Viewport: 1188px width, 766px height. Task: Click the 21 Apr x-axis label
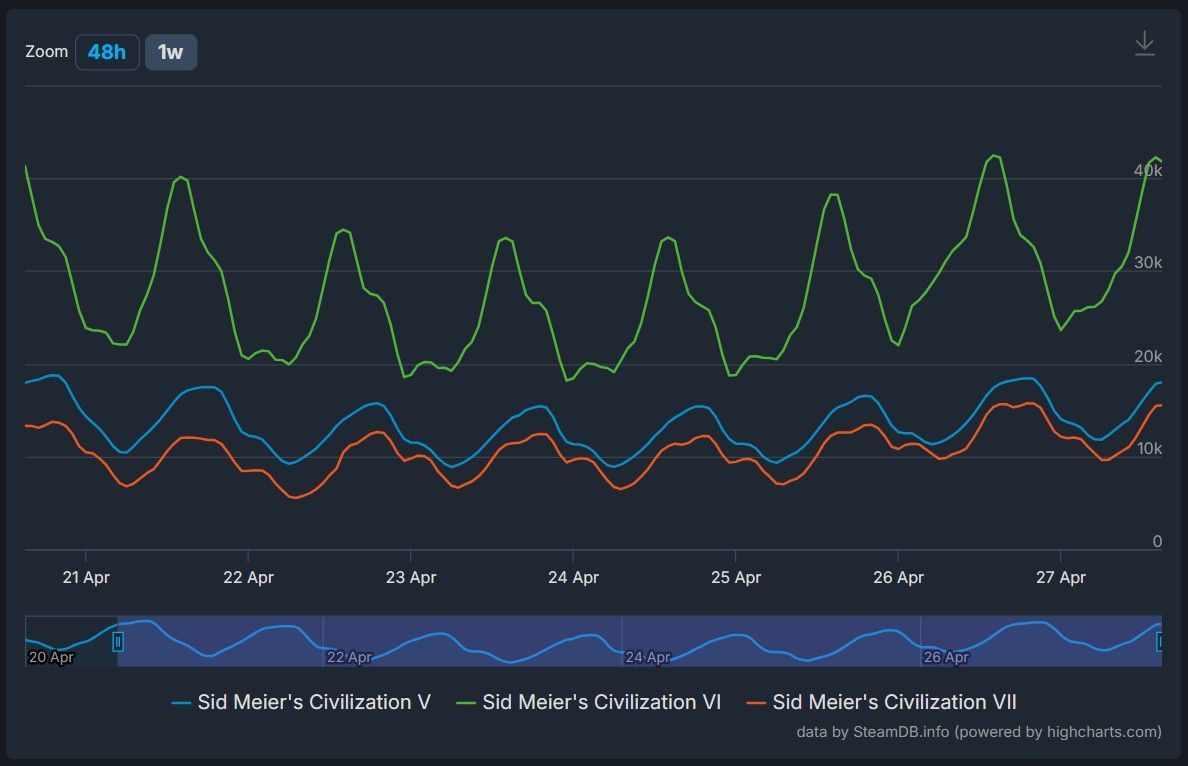click(x=85, y=577)
